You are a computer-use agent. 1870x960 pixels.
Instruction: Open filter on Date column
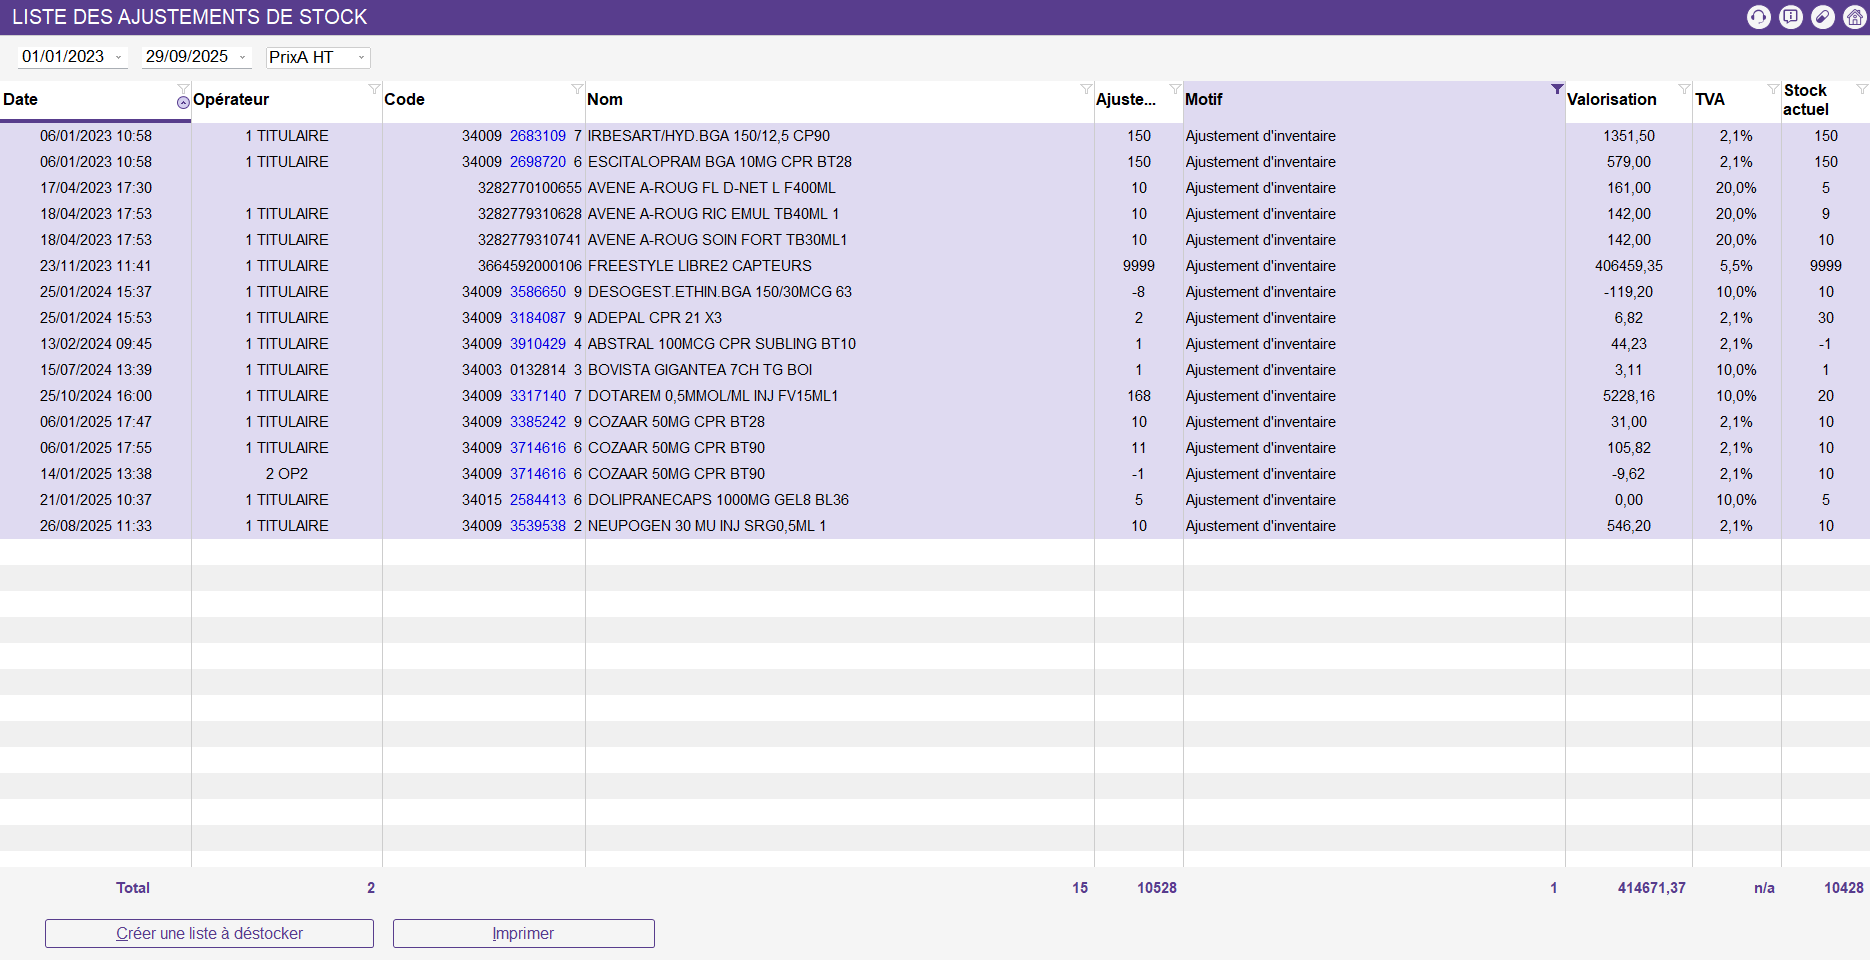[x=183, y=89]
